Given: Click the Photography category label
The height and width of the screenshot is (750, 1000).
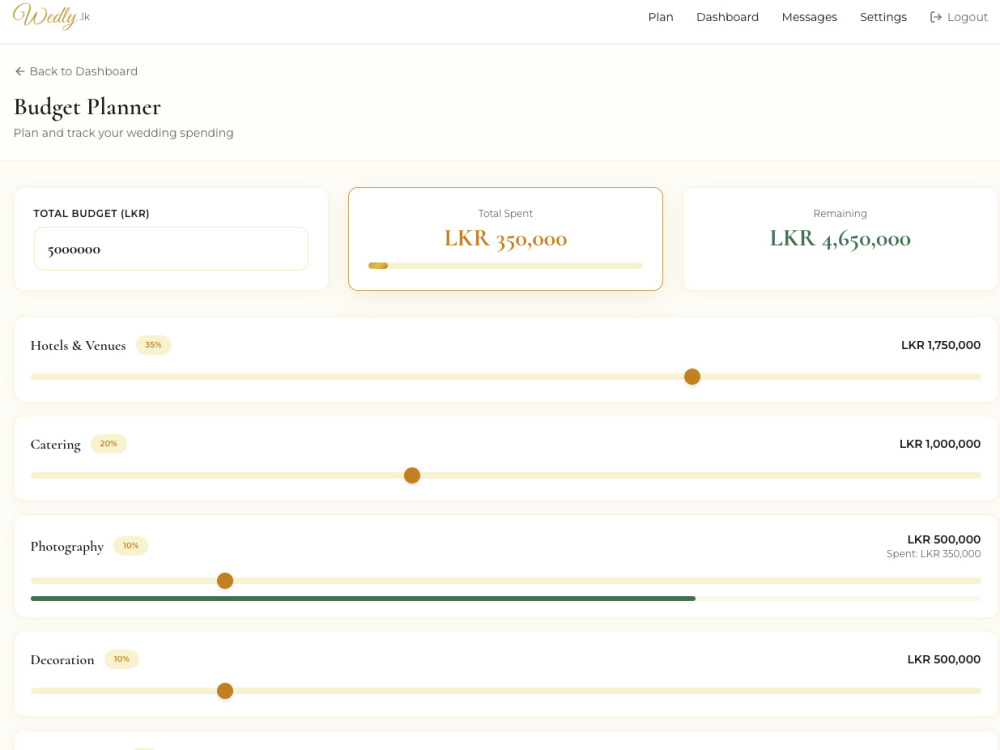Looking at the screenshot, I should click(67, 547).
